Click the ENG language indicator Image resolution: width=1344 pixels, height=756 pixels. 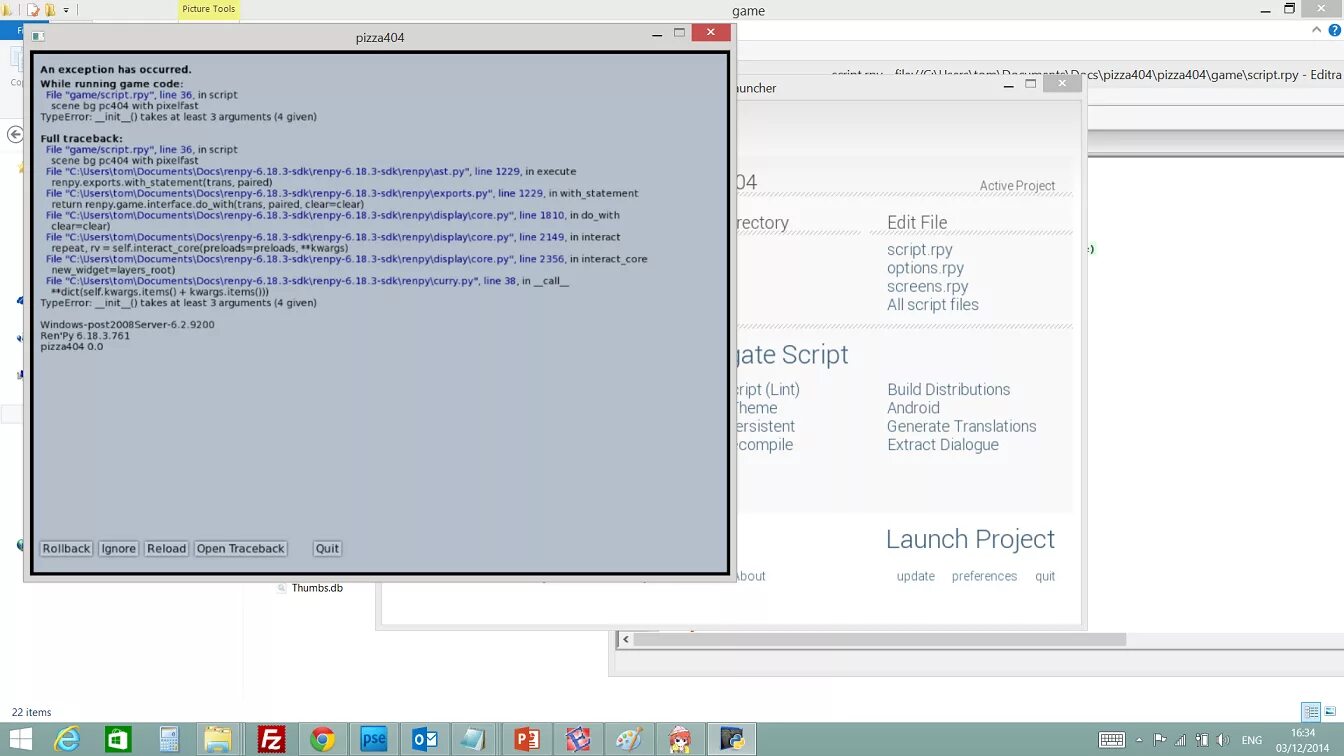[1252, 740]
